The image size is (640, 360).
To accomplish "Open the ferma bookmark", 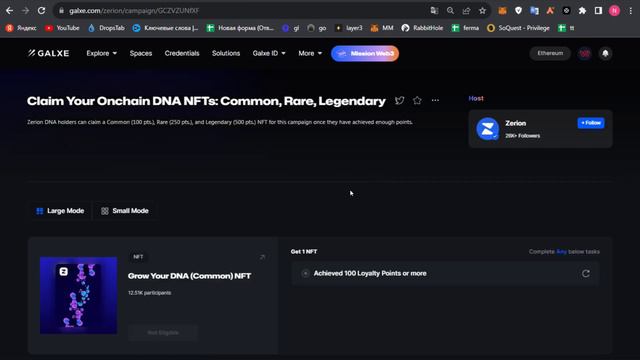I will pyautogui.click(x=466, y=28).
